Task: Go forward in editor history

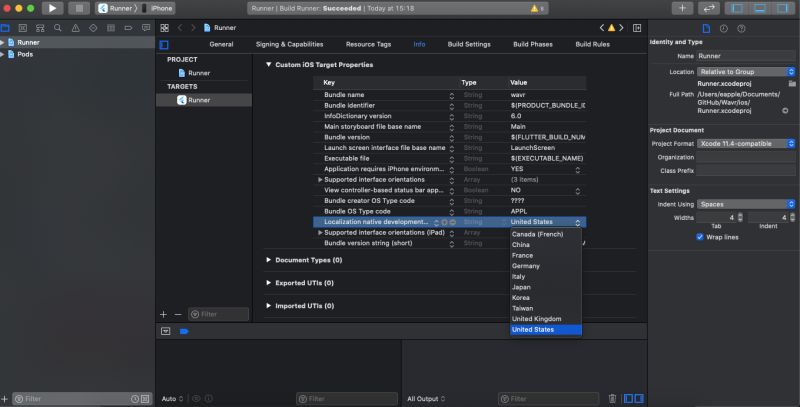Action: click(x=193, y=28)
